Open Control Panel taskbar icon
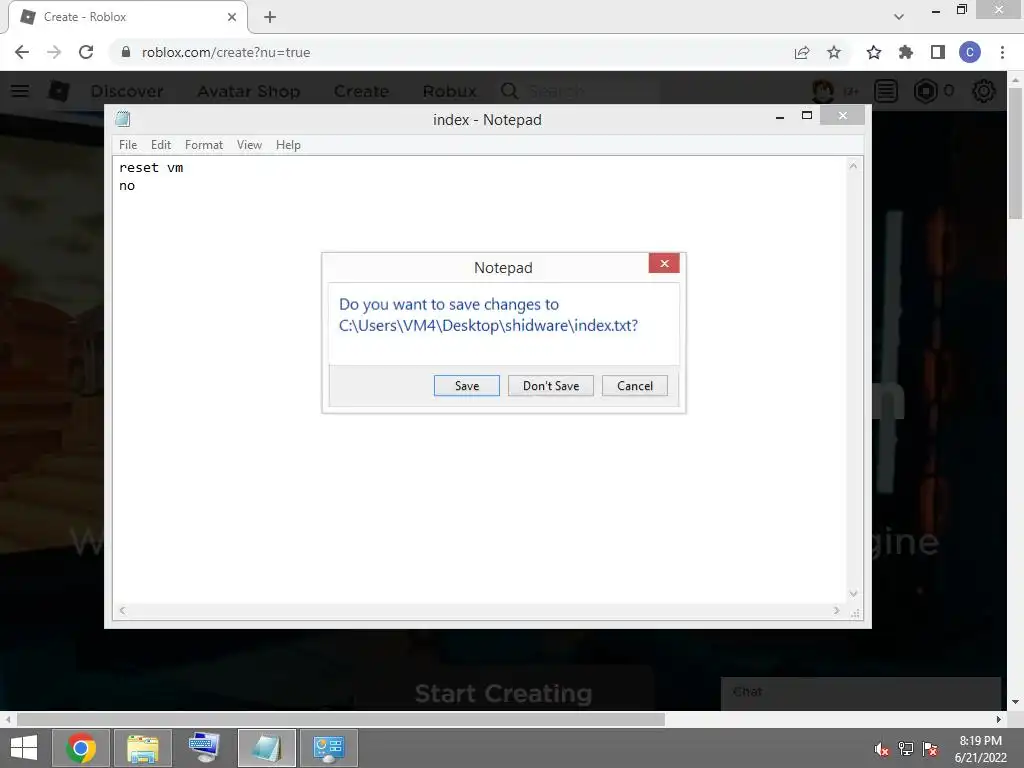 point(328,748)
